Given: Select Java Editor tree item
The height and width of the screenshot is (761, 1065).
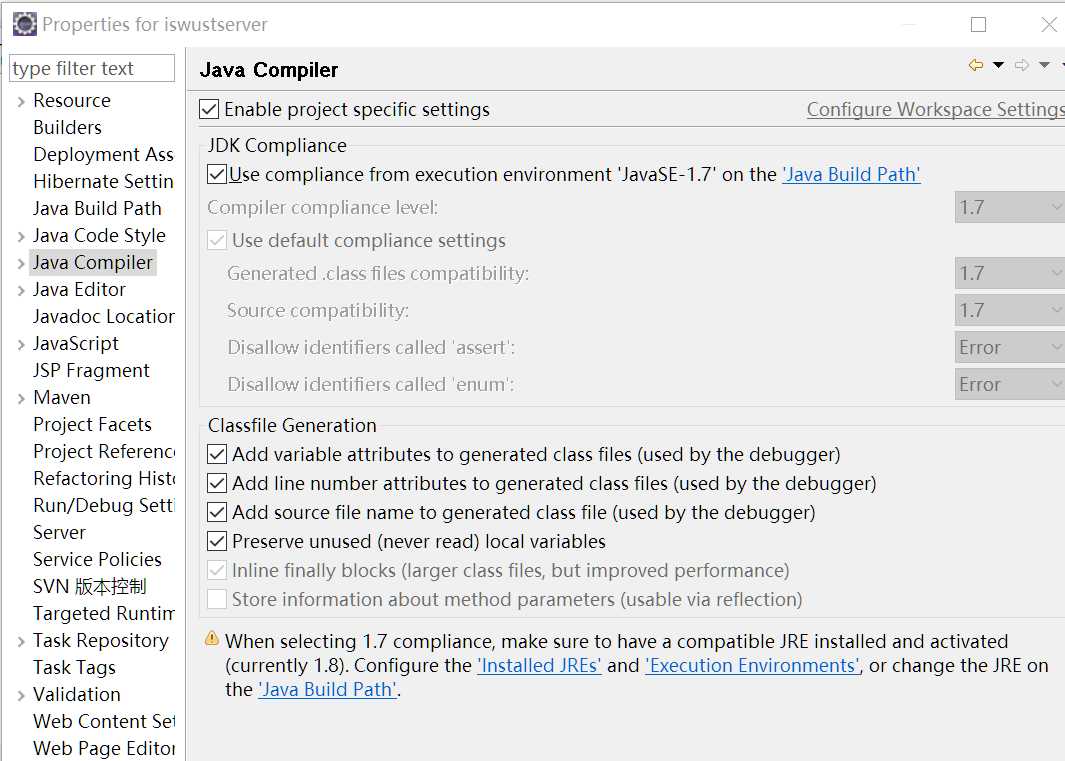Looking at the screenshot, I should click(x=79, y=289).
